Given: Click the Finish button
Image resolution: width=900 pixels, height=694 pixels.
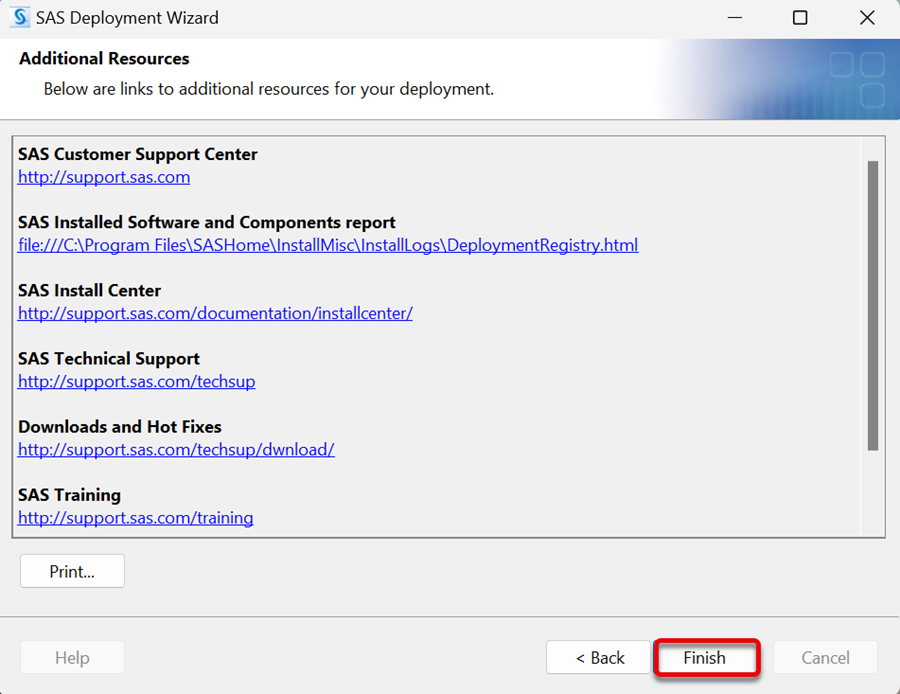Looking at the screenshot, I should [707, 657].
